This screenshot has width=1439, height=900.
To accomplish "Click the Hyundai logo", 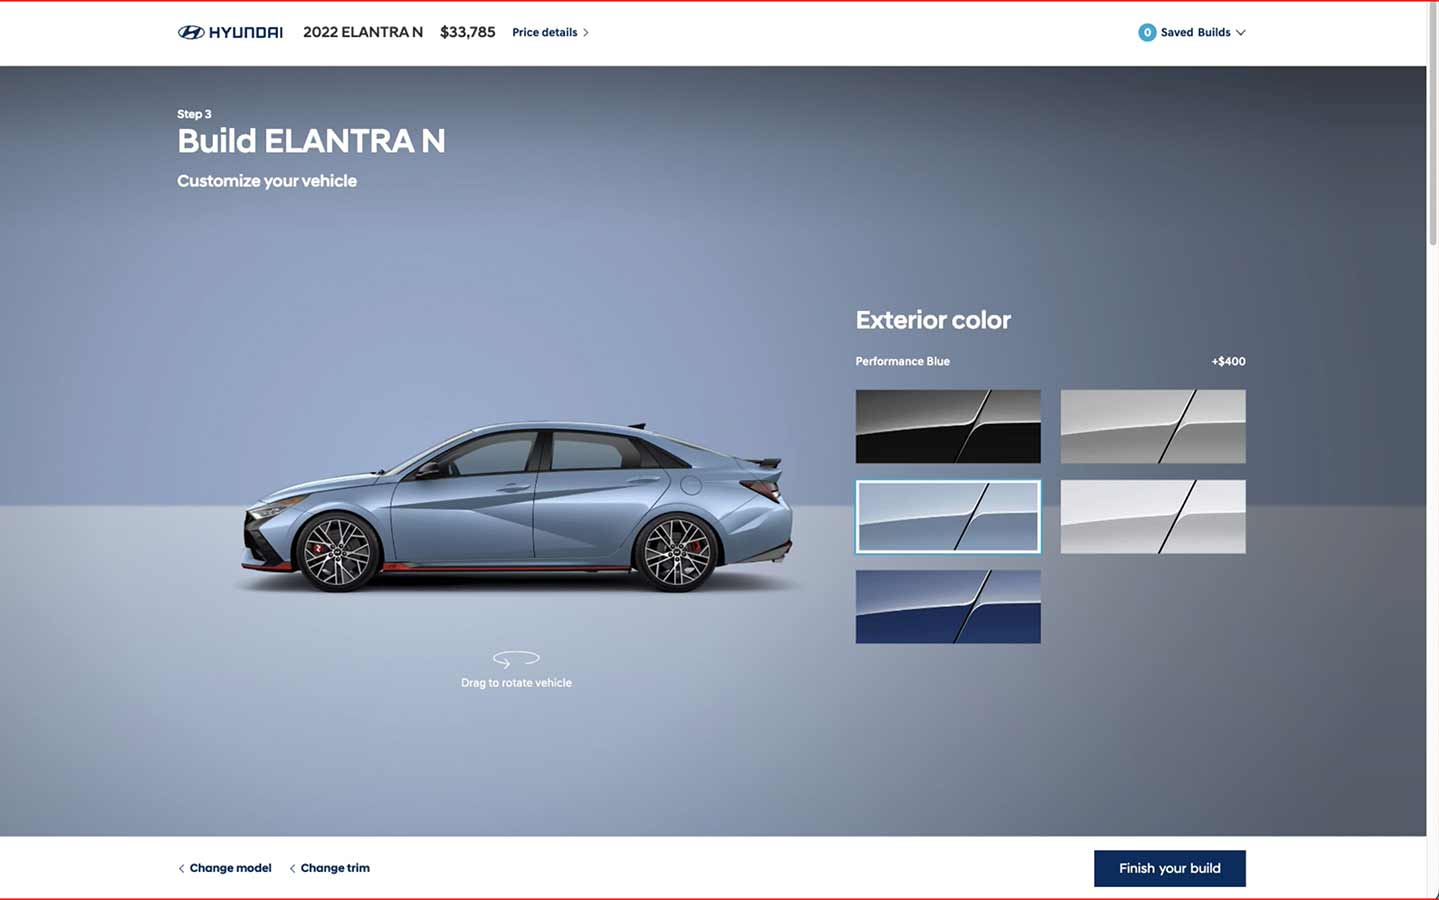I will click(x=230, y=32).
